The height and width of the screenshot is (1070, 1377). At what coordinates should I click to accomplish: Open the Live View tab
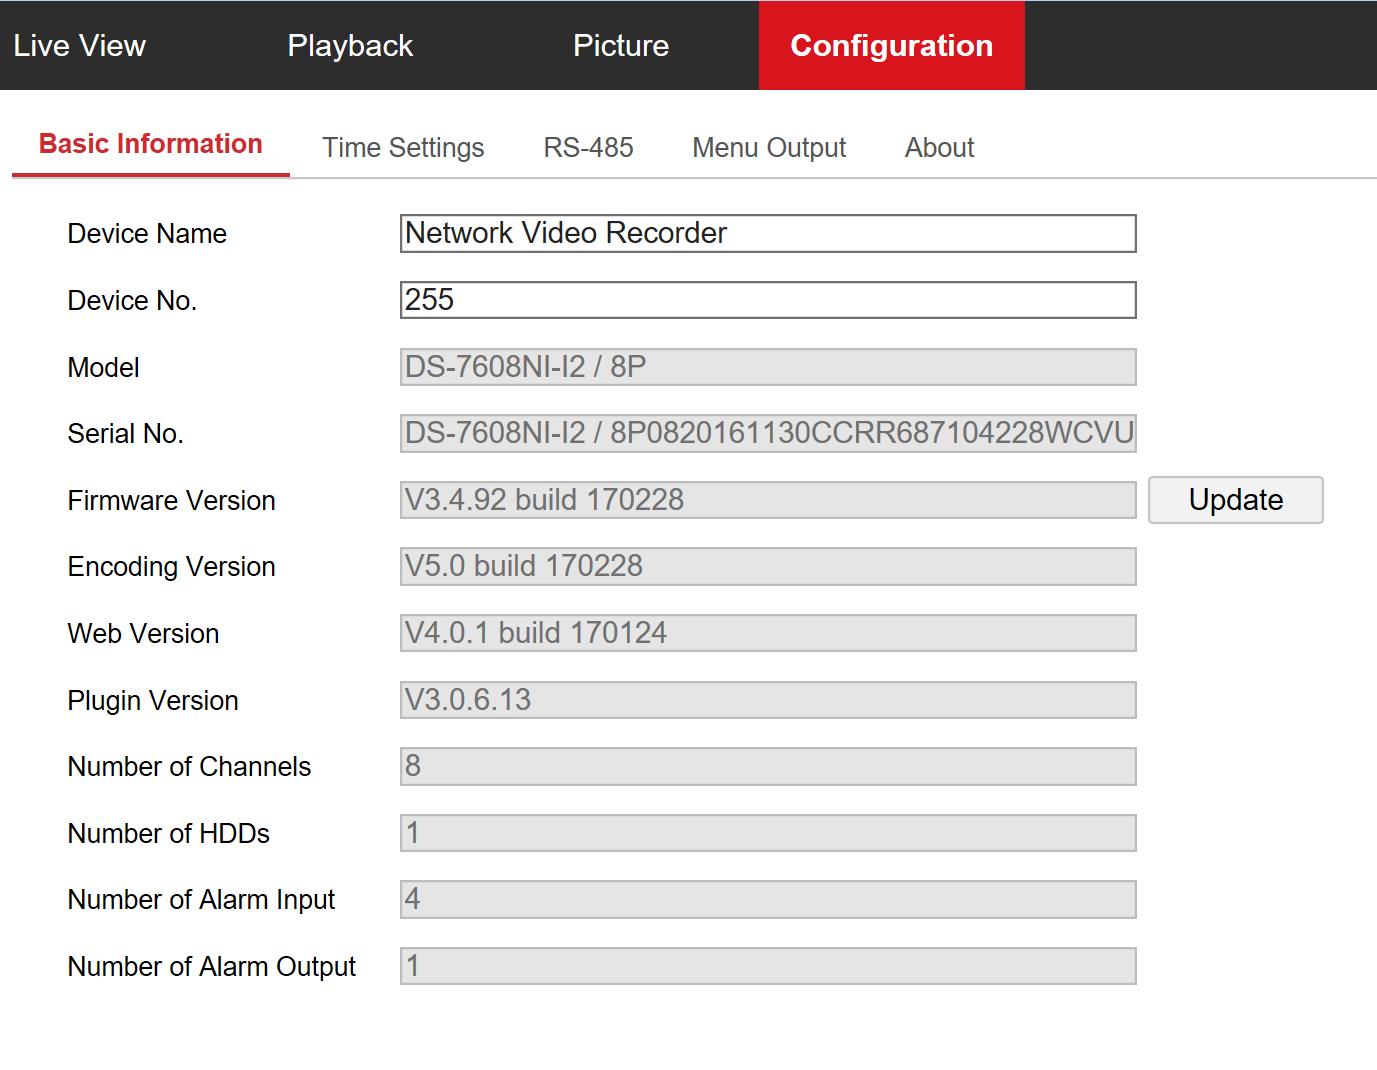pos(80,46)
